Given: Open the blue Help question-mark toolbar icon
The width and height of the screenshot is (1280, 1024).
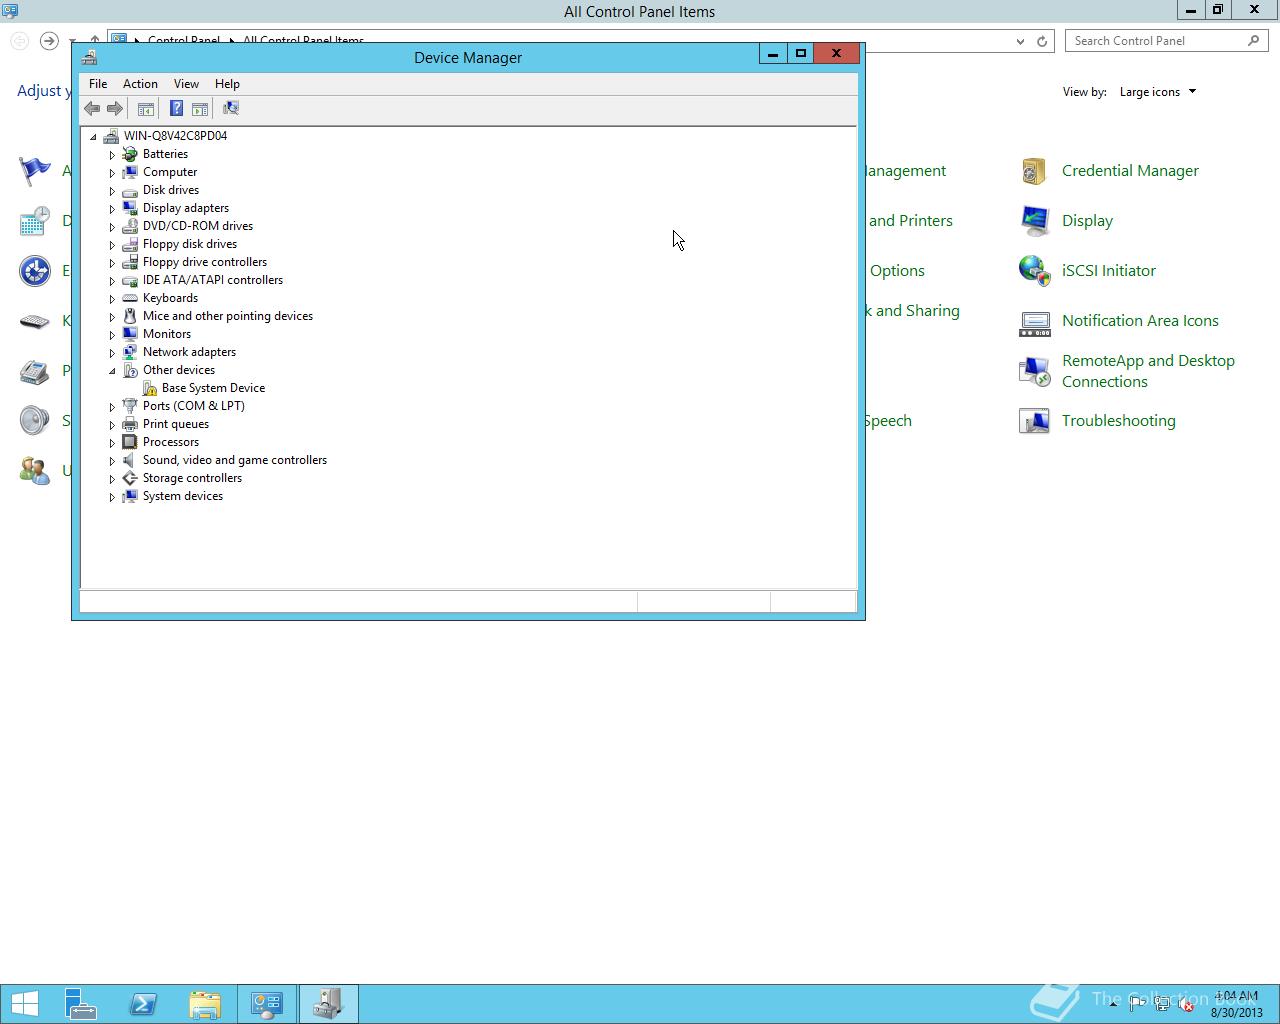Looking at the screenshot, I should point(176,108).
